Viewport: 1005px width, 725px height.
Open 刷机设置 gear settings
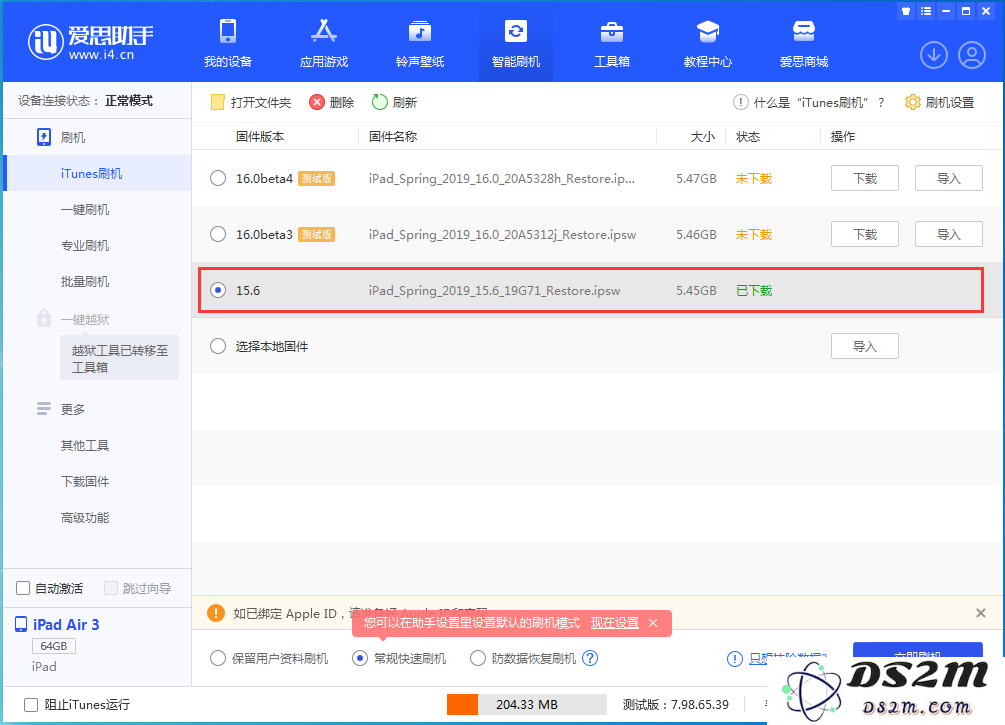click(939, 103)
